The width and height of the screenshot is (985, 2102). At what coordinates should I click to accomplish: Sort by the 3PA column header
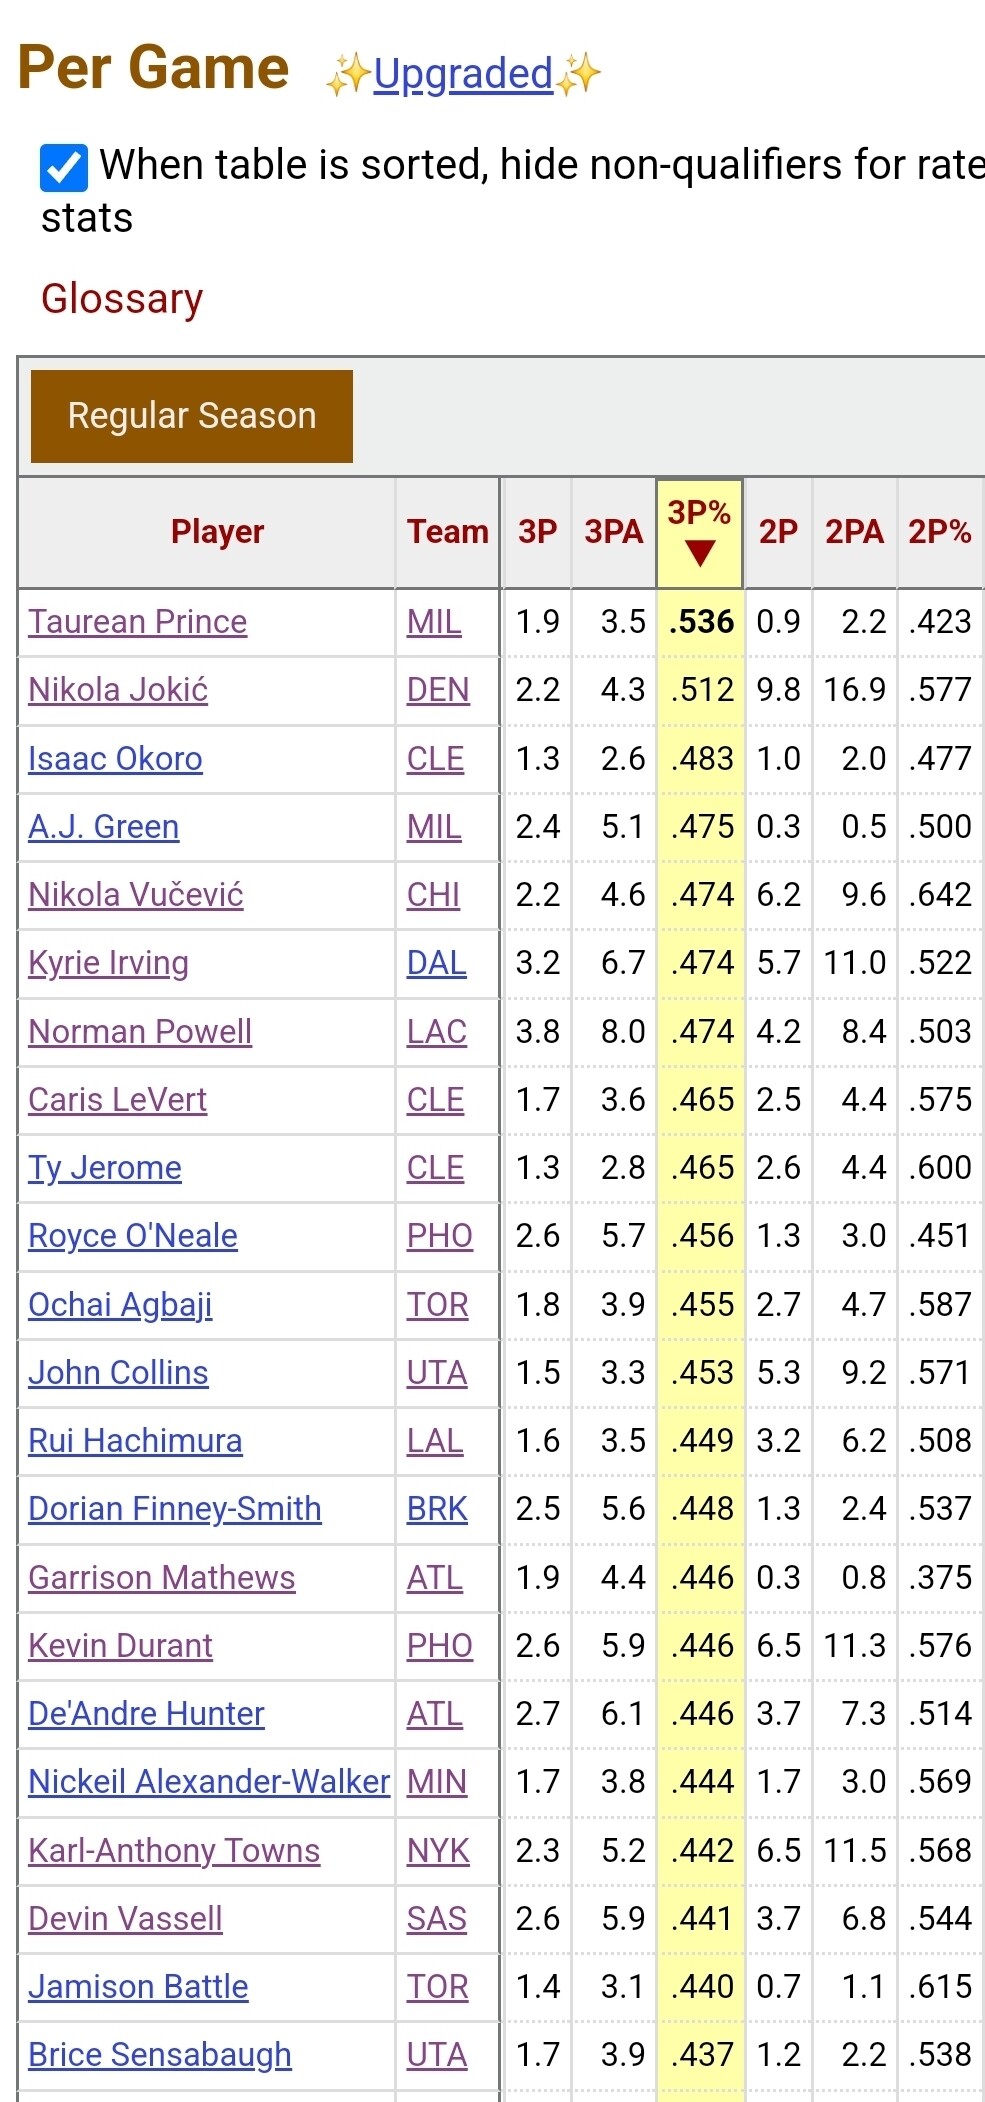pyautogui.click(x=613, y=532)
